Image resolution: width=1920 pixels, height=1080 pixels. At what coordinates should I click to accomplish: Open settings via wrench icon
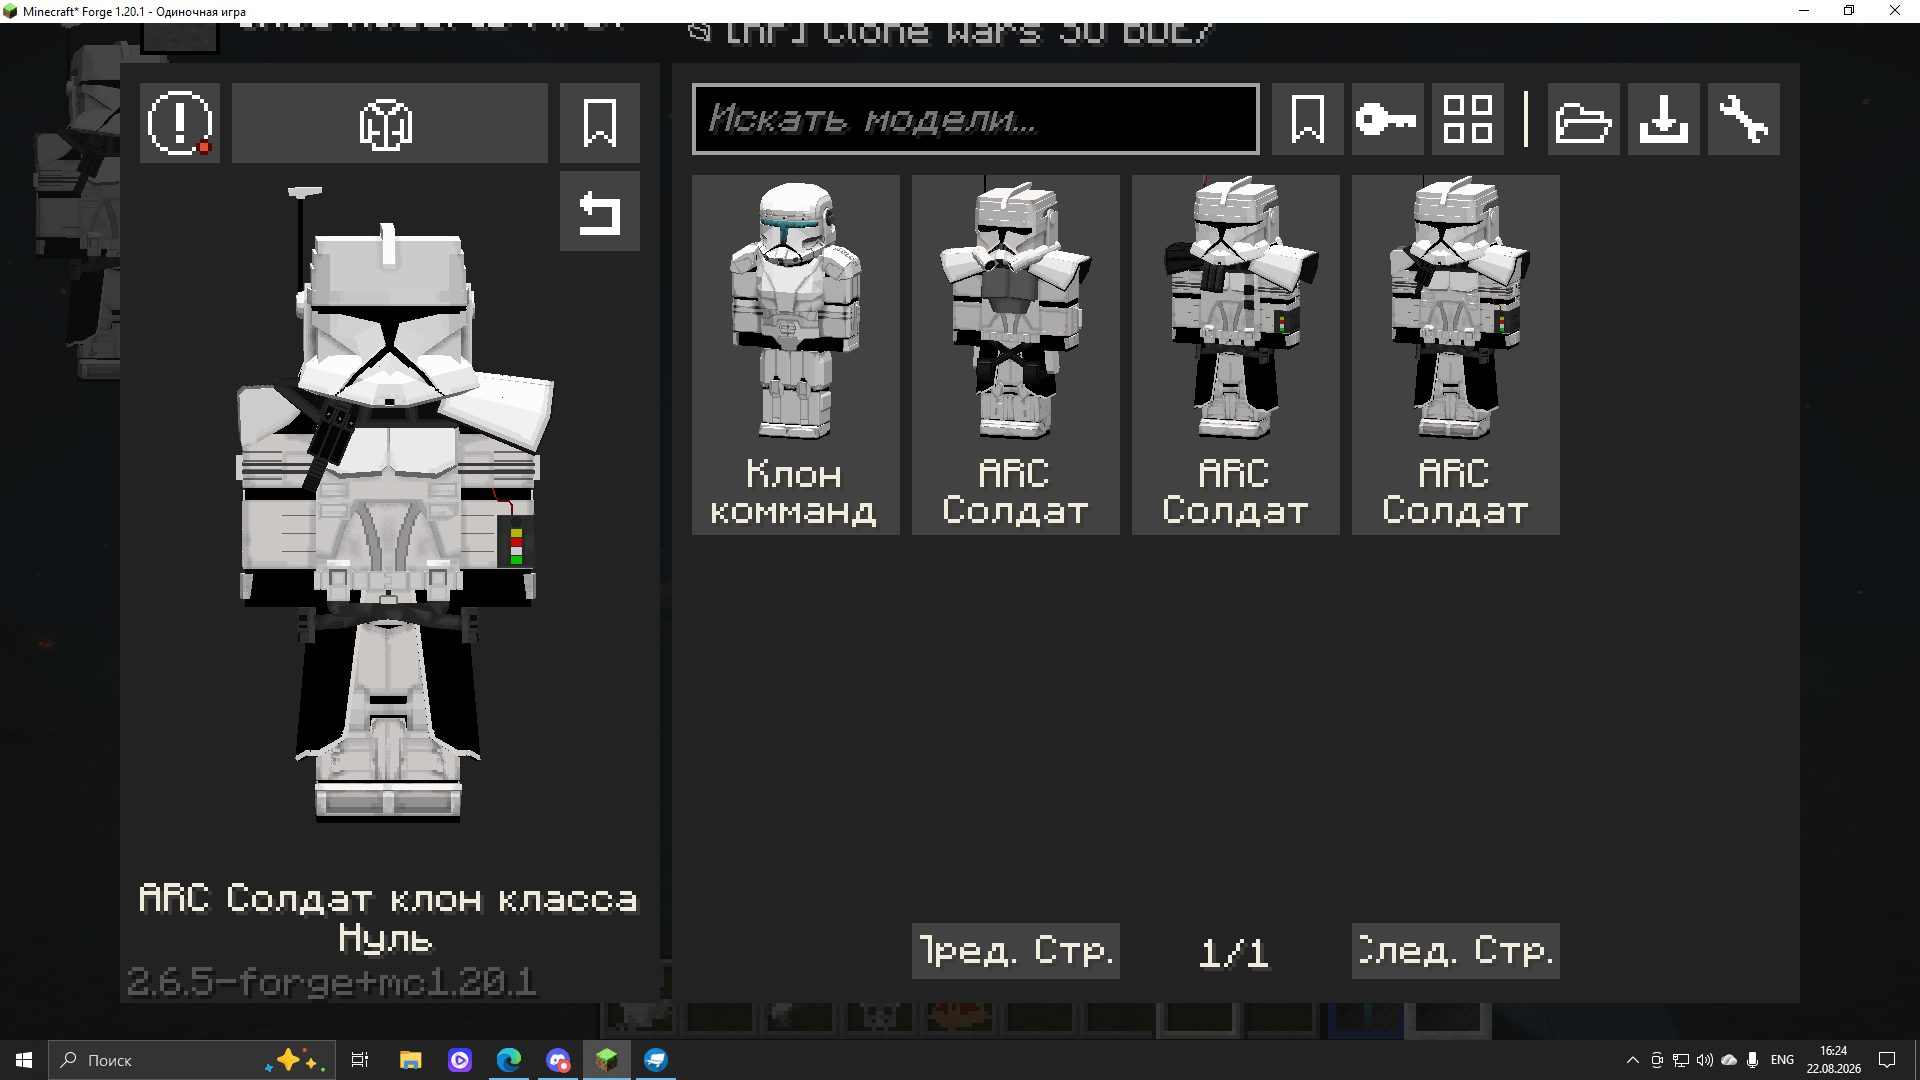tap(1744, 119)
